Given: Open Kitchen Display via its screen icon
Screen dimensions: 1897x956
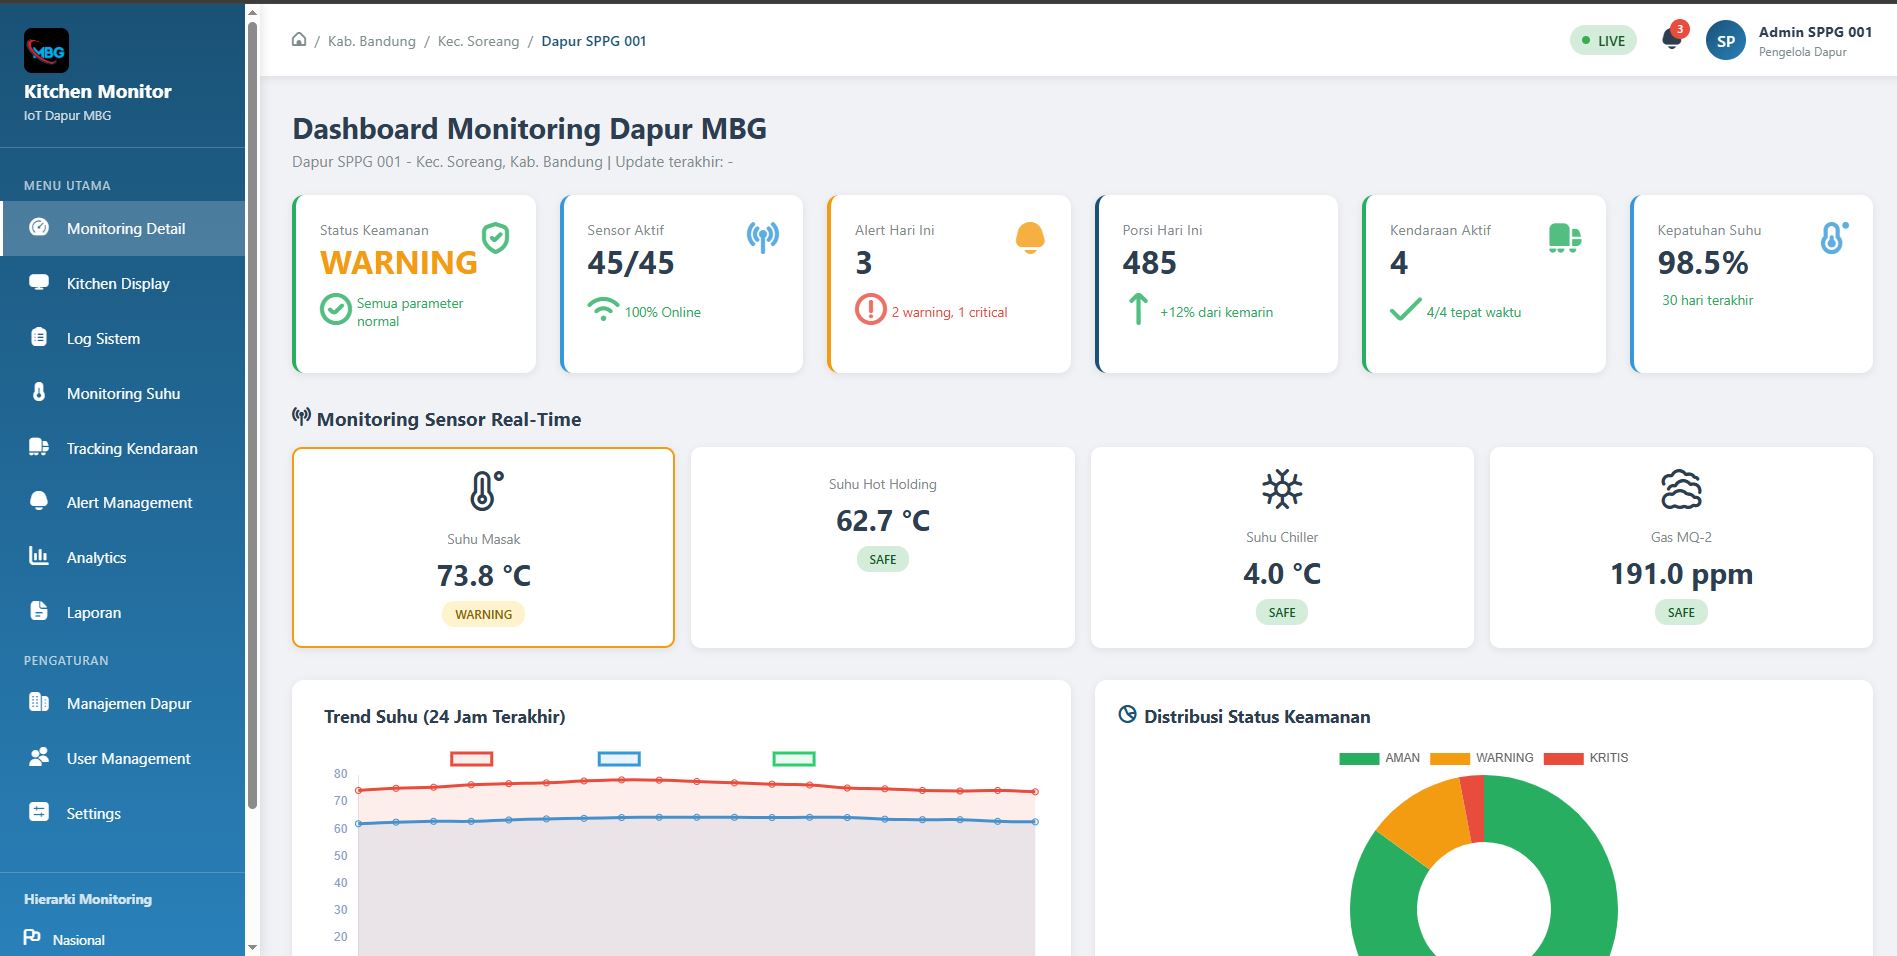Looking at the screenshot, I should (38, 283).
